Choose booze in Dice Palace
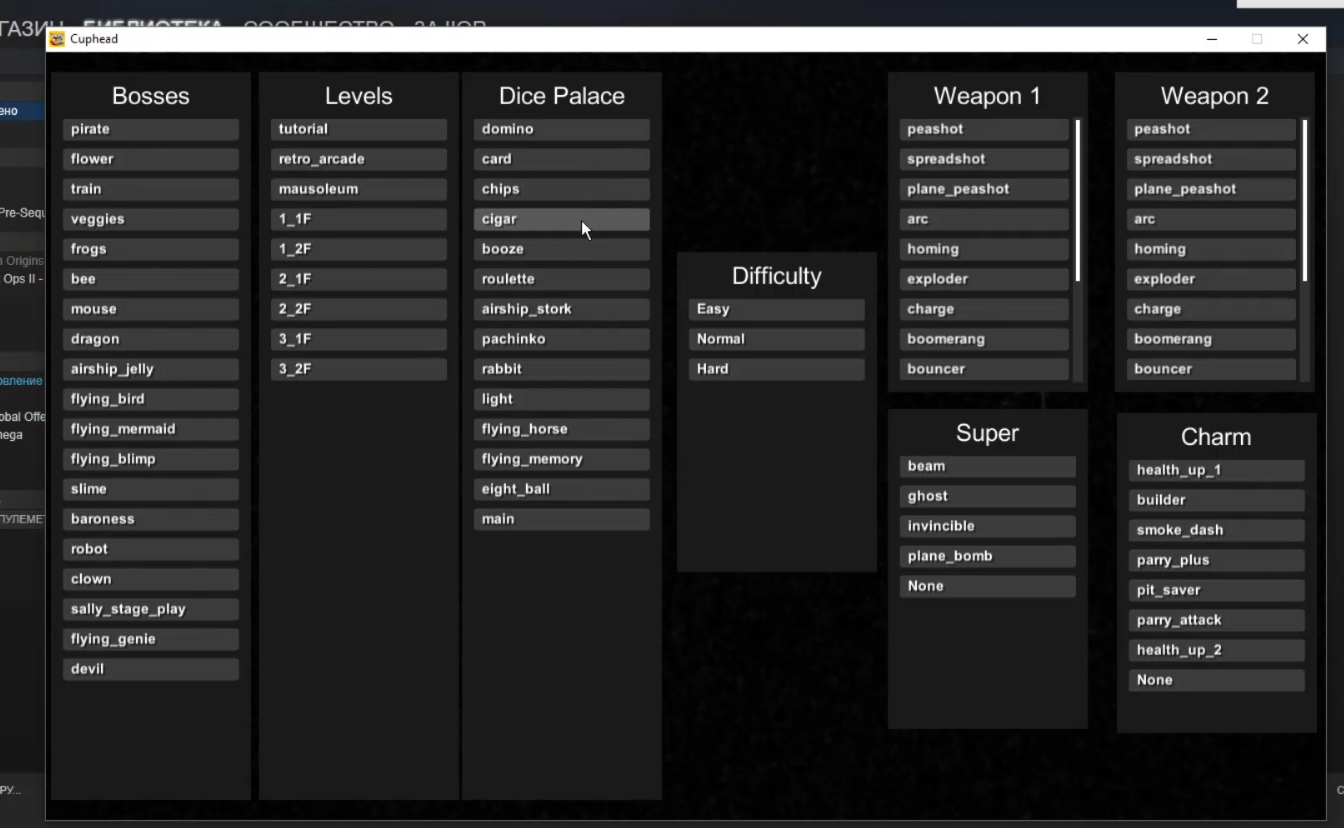 coord(562,250)
